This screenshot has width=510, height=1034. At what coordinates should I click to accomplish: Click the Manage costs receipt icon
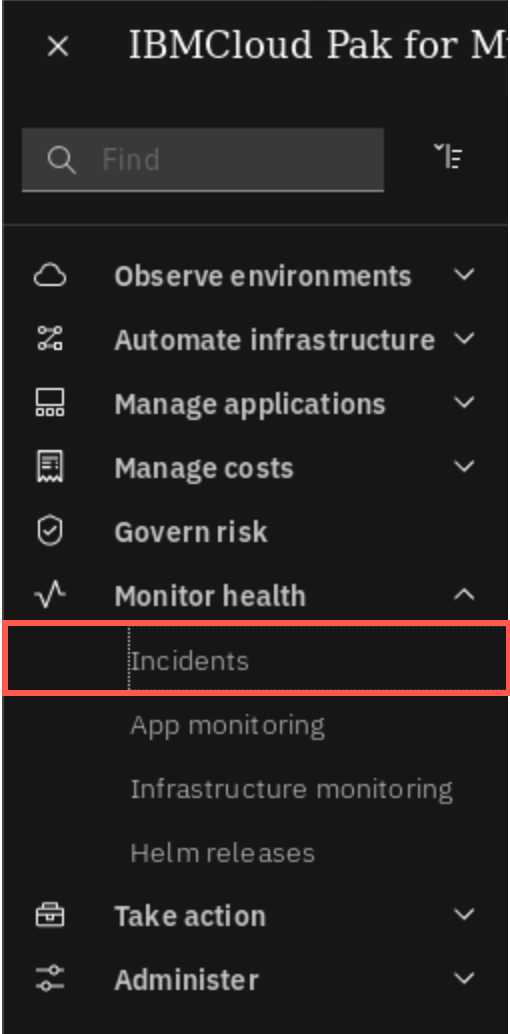[50, 467]
